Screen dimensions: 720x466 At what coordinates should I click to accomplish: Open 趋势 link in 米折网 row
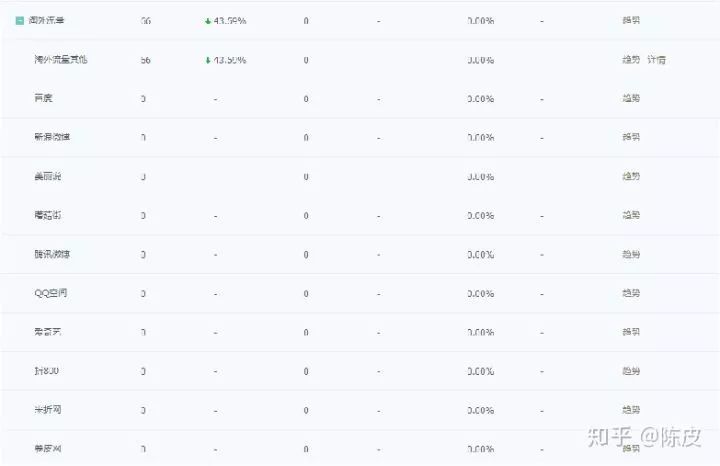coord(630,410)
